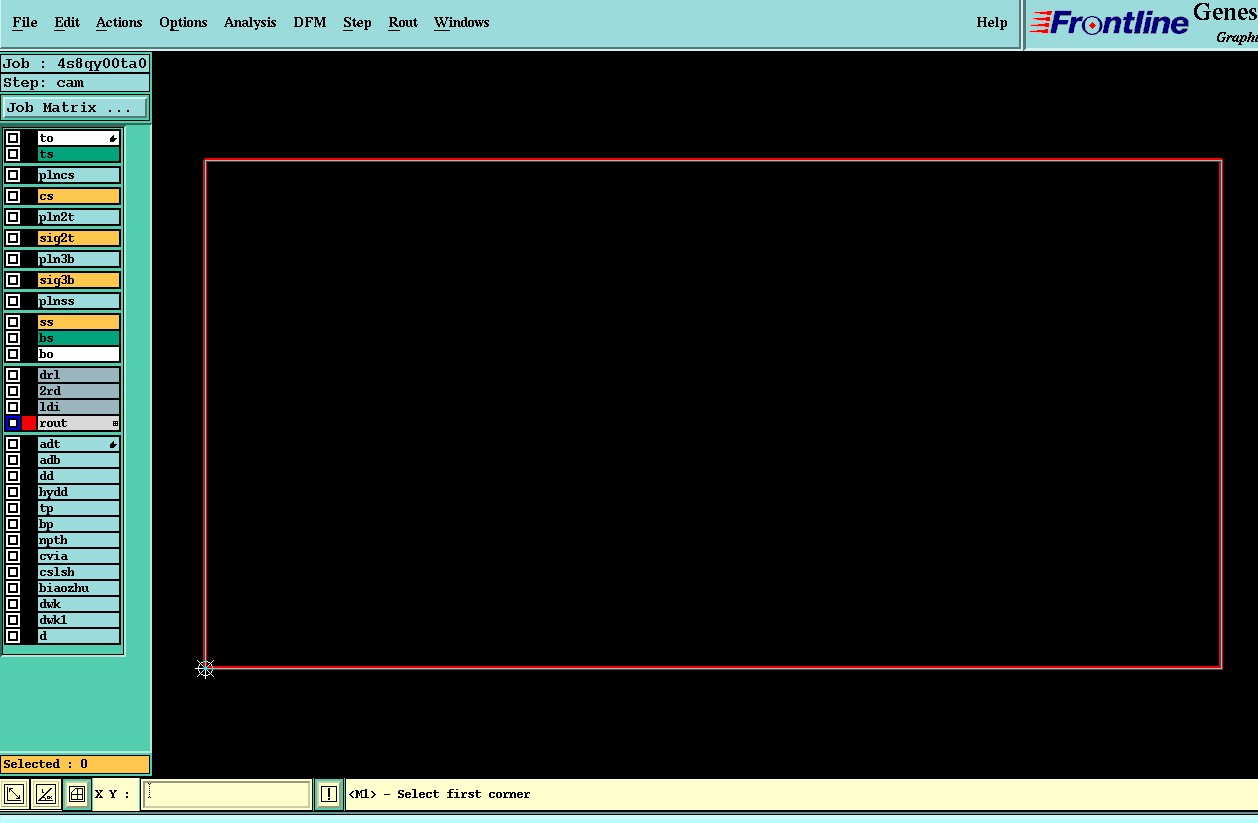The image size is (1258, 823).
Task: Open the Rout menu
Action: [x=403, y=22]
